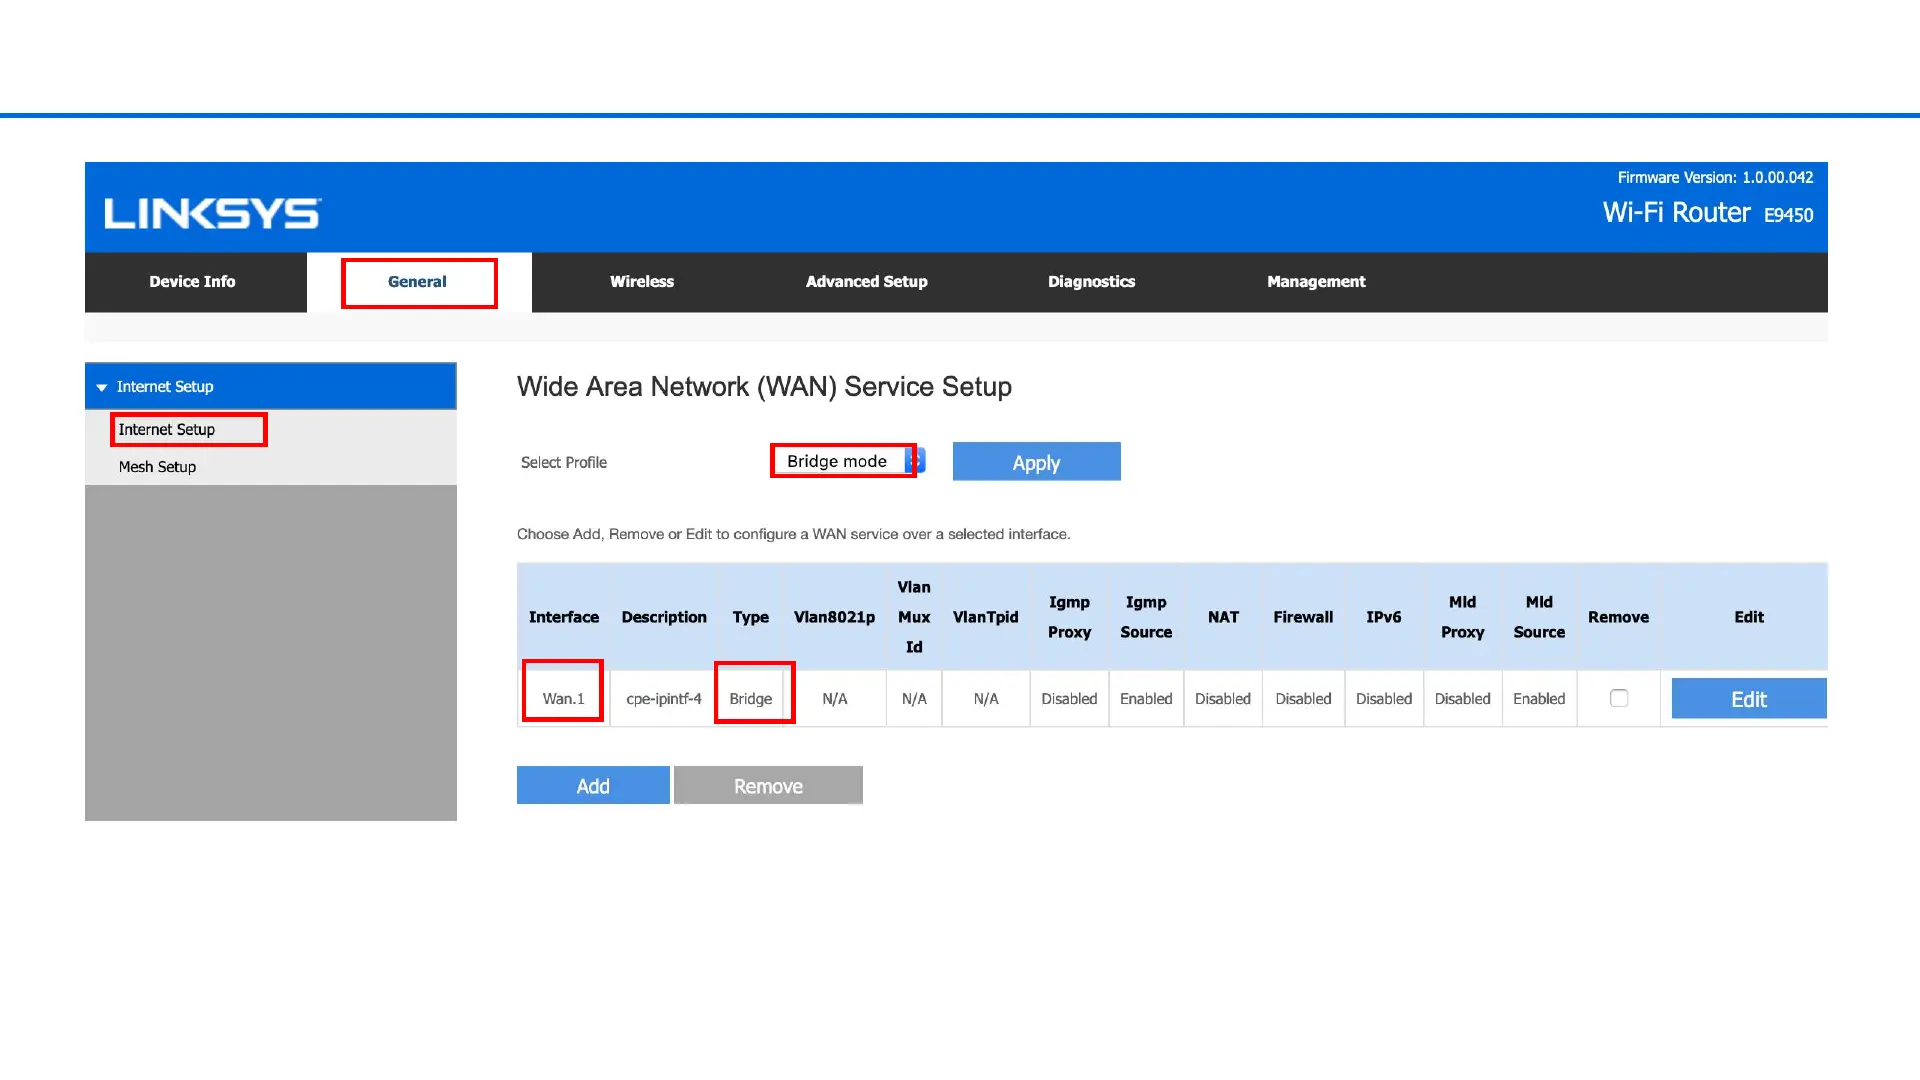This screenshot has height=1080, width=1920.
Task: Click the Add button
Action: pyautogui.click(x=593, y=786)
